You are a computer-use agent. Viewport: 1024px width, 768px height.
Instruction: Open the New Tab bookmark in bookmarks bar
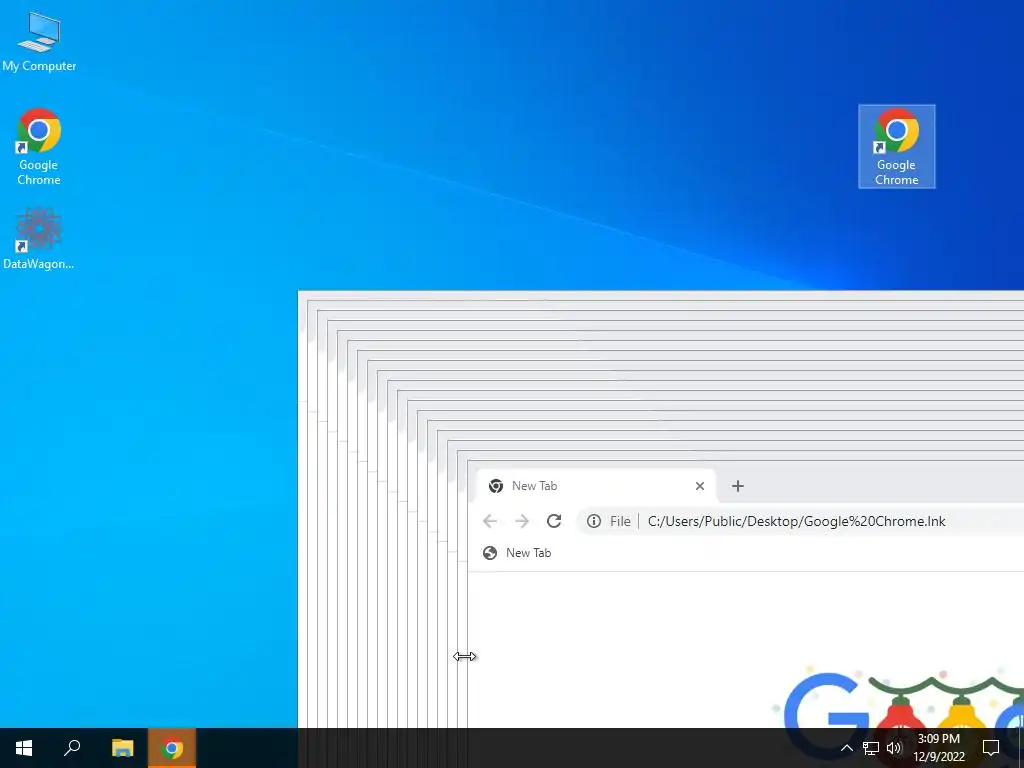point(517,553)
